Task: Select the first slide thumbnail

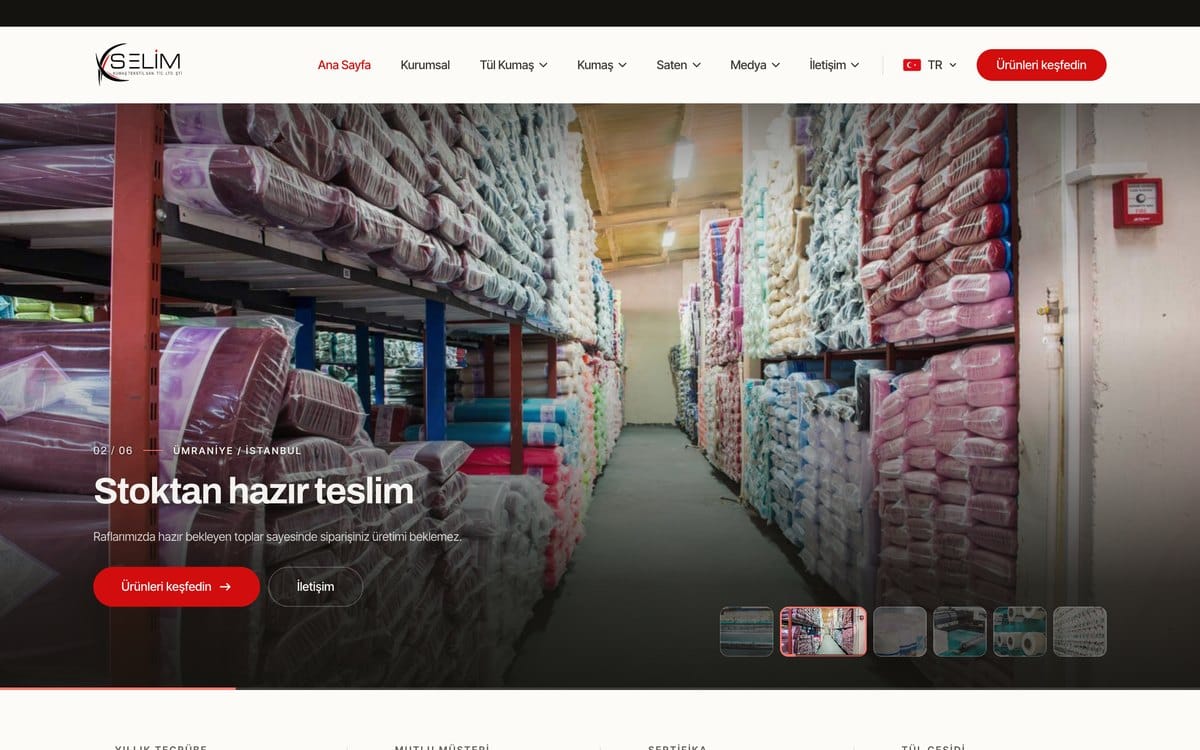Action: pyautogui.click(x=747, y=632)
